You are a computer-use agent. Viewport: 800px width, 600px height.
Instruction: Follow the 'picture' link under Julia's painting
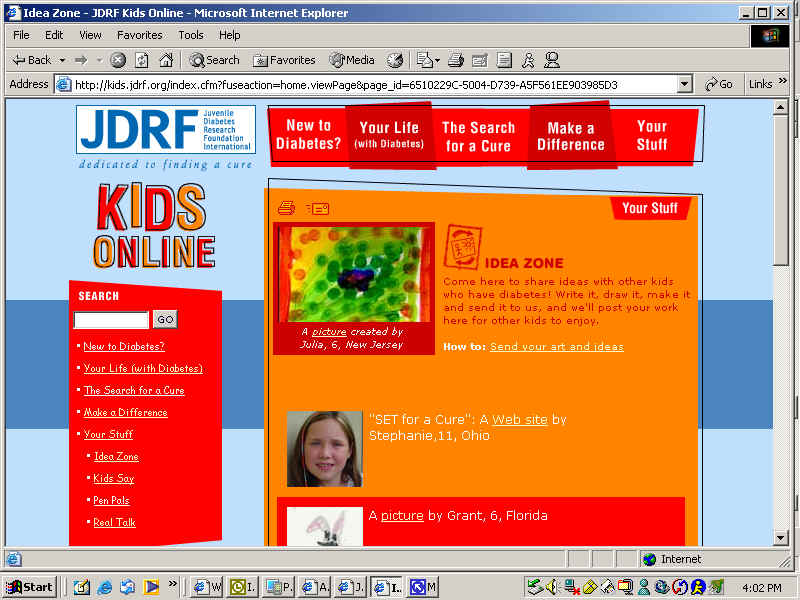pyautogui.click(x=329, y=332)
